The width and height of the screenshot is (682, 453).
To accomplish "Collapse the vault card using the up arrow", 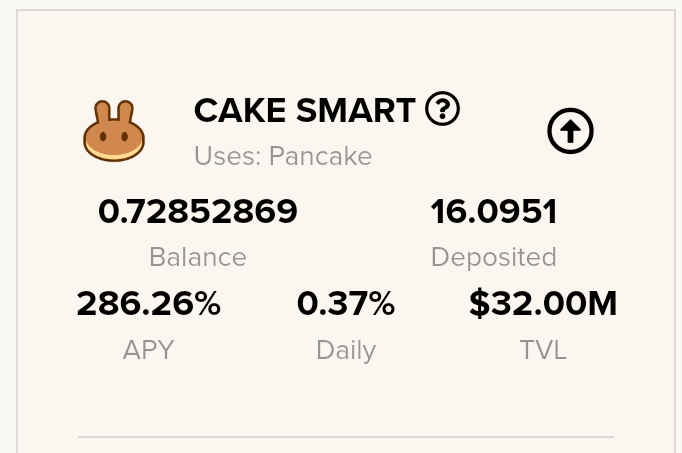I will 570,131.
